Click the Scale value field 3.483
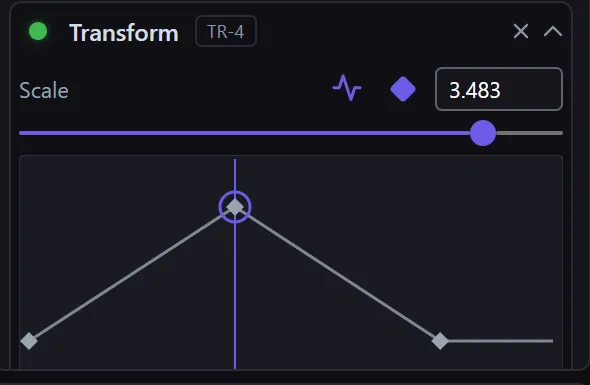 pos(499,89)
